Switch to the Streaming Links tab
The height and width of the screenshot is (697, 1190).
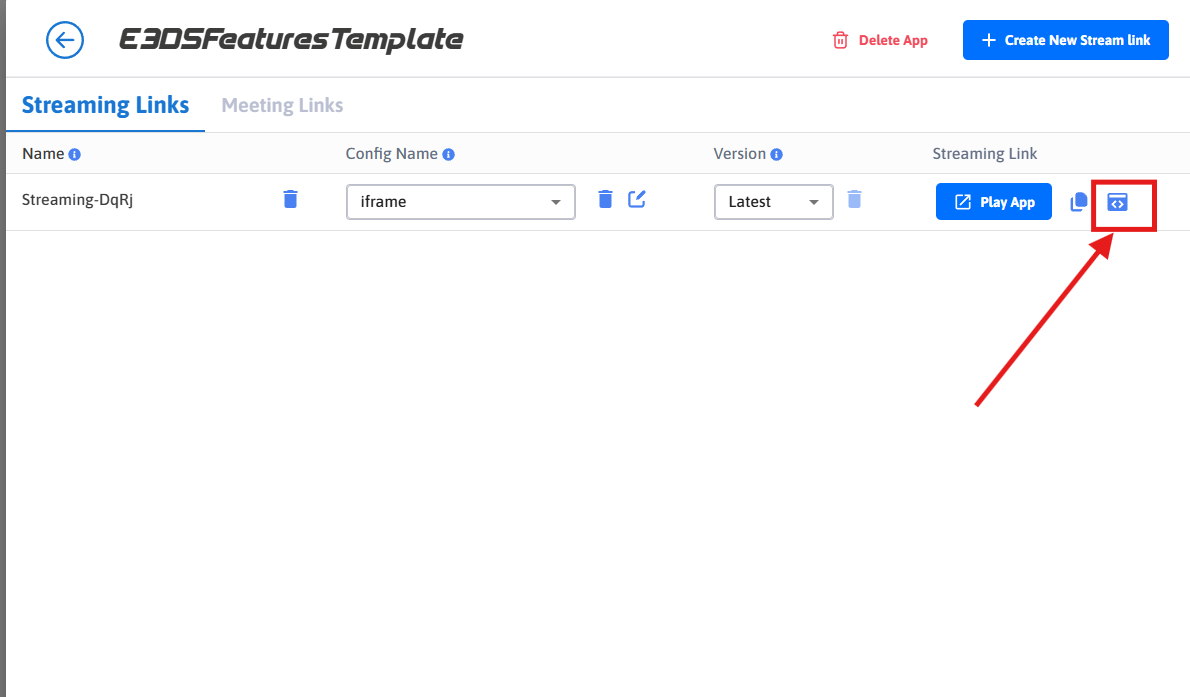click(x=105, y=105)
